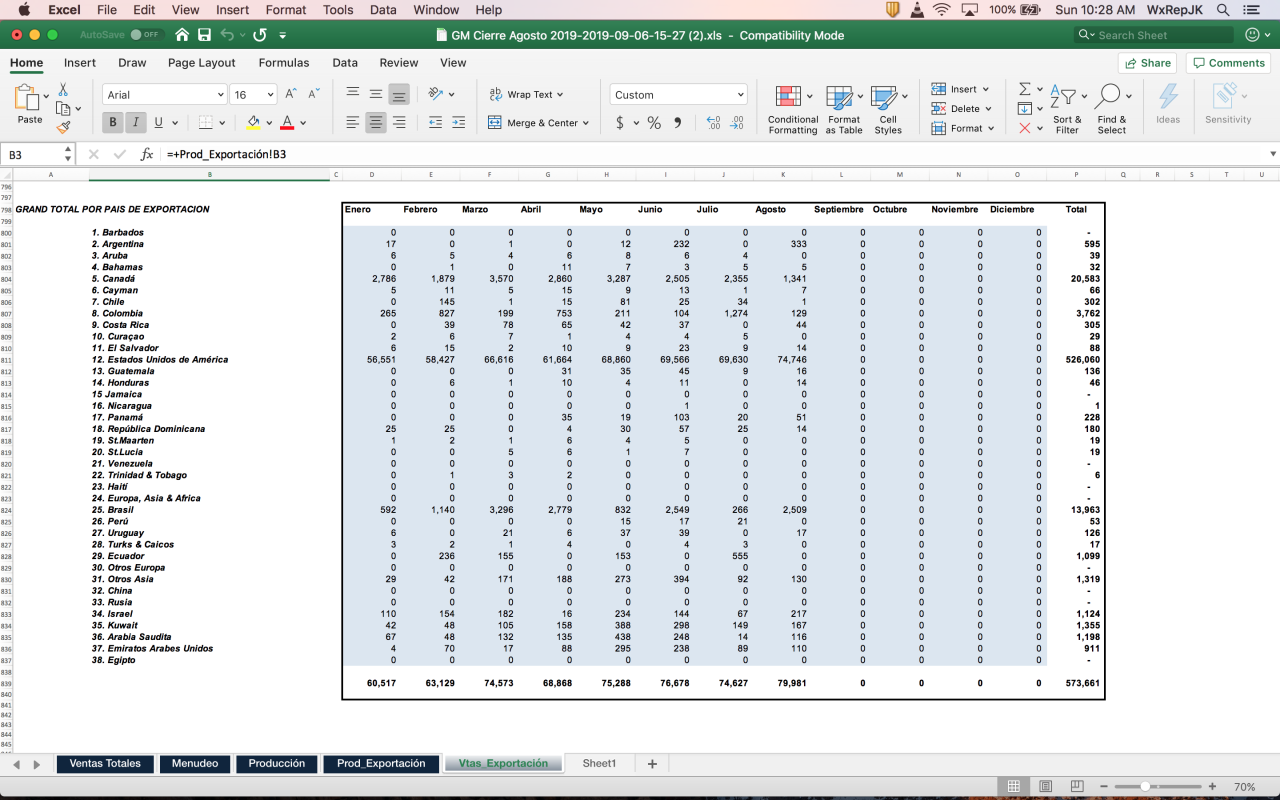The height and width of the screenshot is (800, 1280).
Task: Click the Save icon in title bar
Action: [x=205, y=35]
